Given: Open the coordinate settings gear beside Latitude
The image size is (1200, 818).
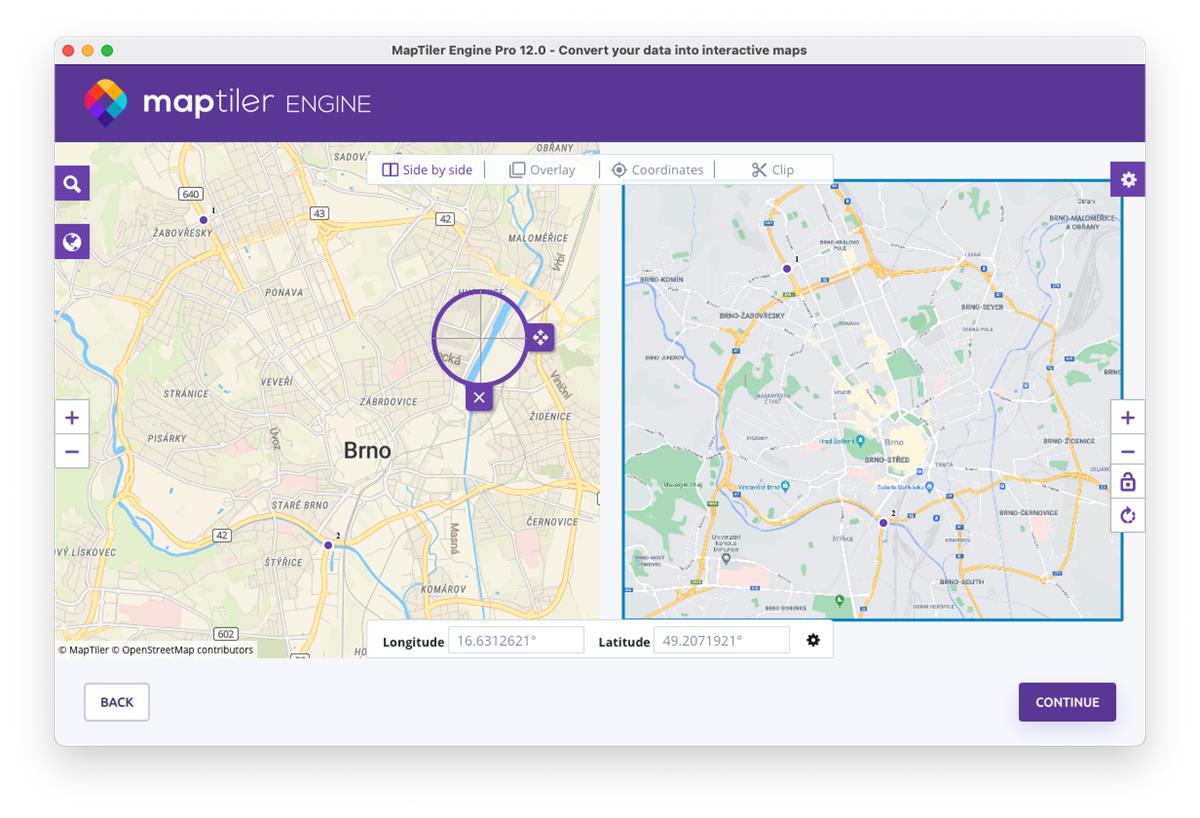Looking at the screenshot, I should tap(814, 639).
